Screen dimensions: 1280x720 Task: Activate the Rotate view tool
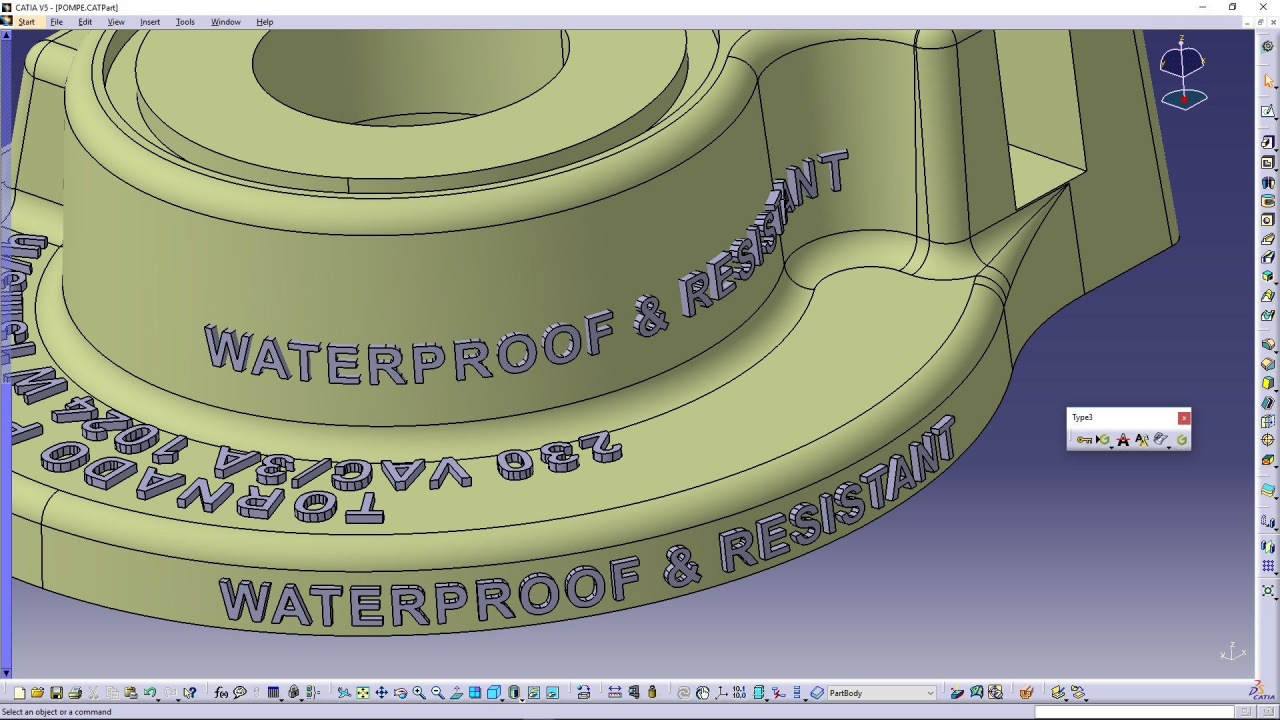click(400, 692)
